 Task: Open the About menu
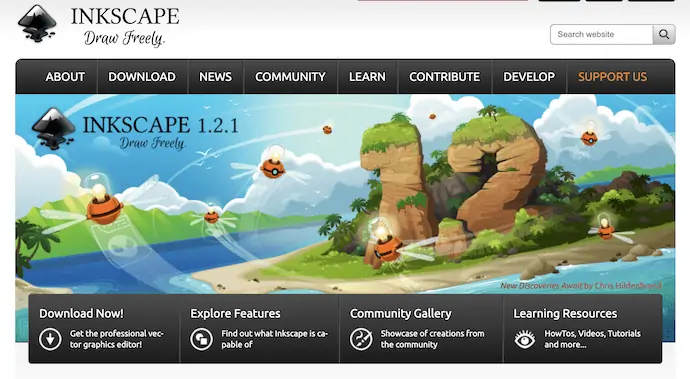pyautogui.click(x=65, y=77)
